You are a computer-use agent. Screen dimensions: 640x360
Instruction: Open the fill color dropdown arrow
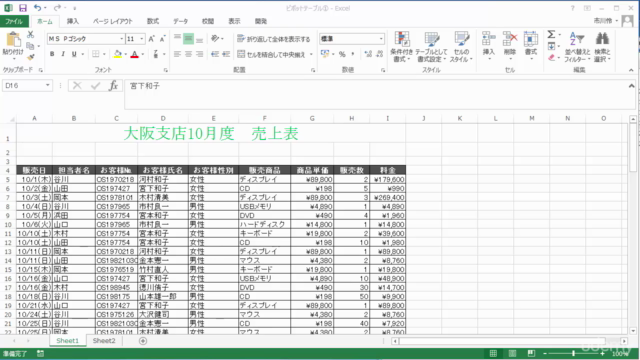pos(126,54)
